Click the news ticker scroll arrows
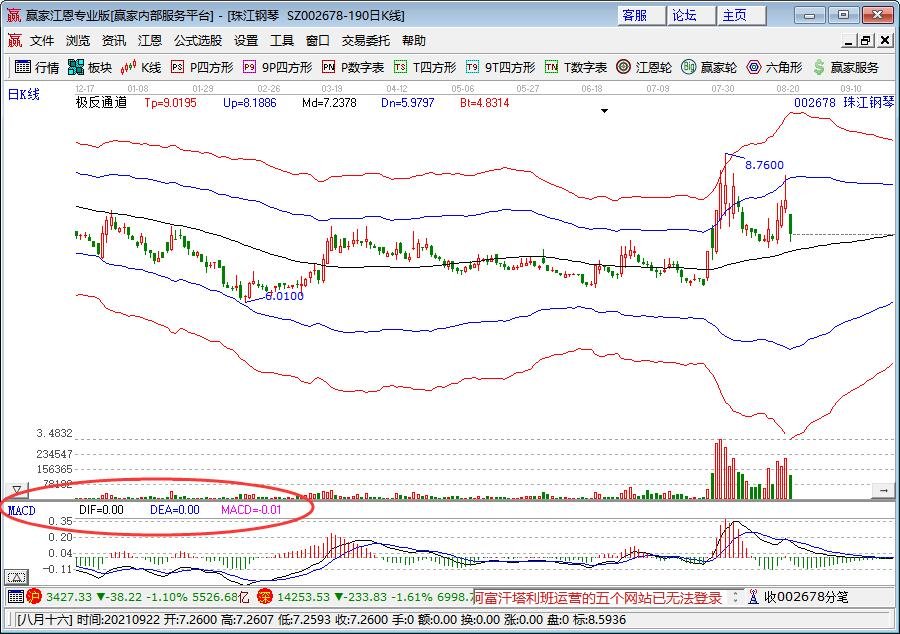900x634 pixels. pyautogui.click(x=735, y=597)
